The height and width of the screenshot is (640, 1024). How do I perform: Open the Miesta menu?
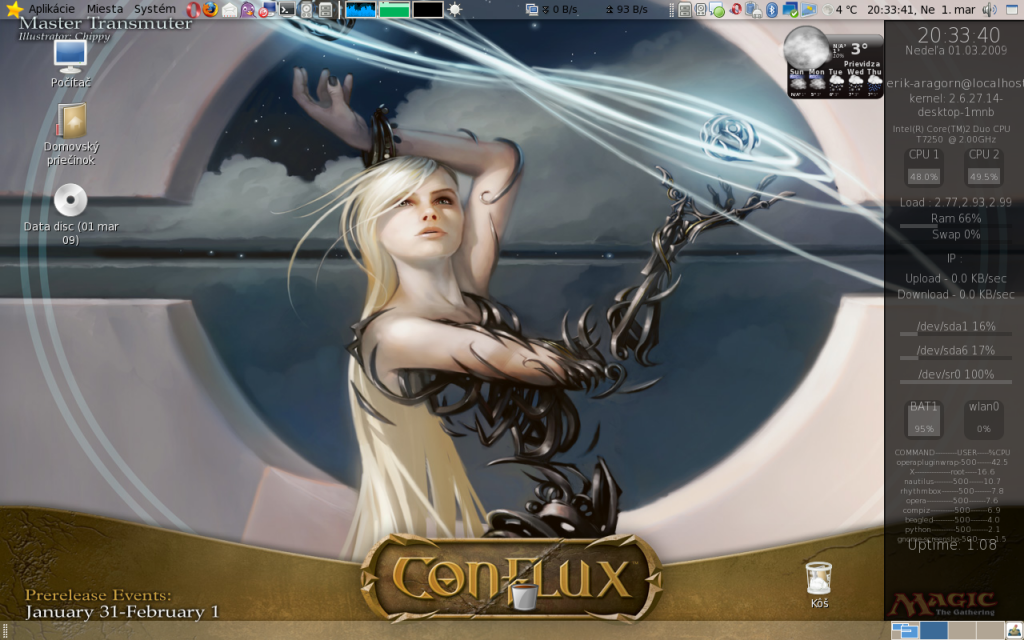(x=104, y=9)
